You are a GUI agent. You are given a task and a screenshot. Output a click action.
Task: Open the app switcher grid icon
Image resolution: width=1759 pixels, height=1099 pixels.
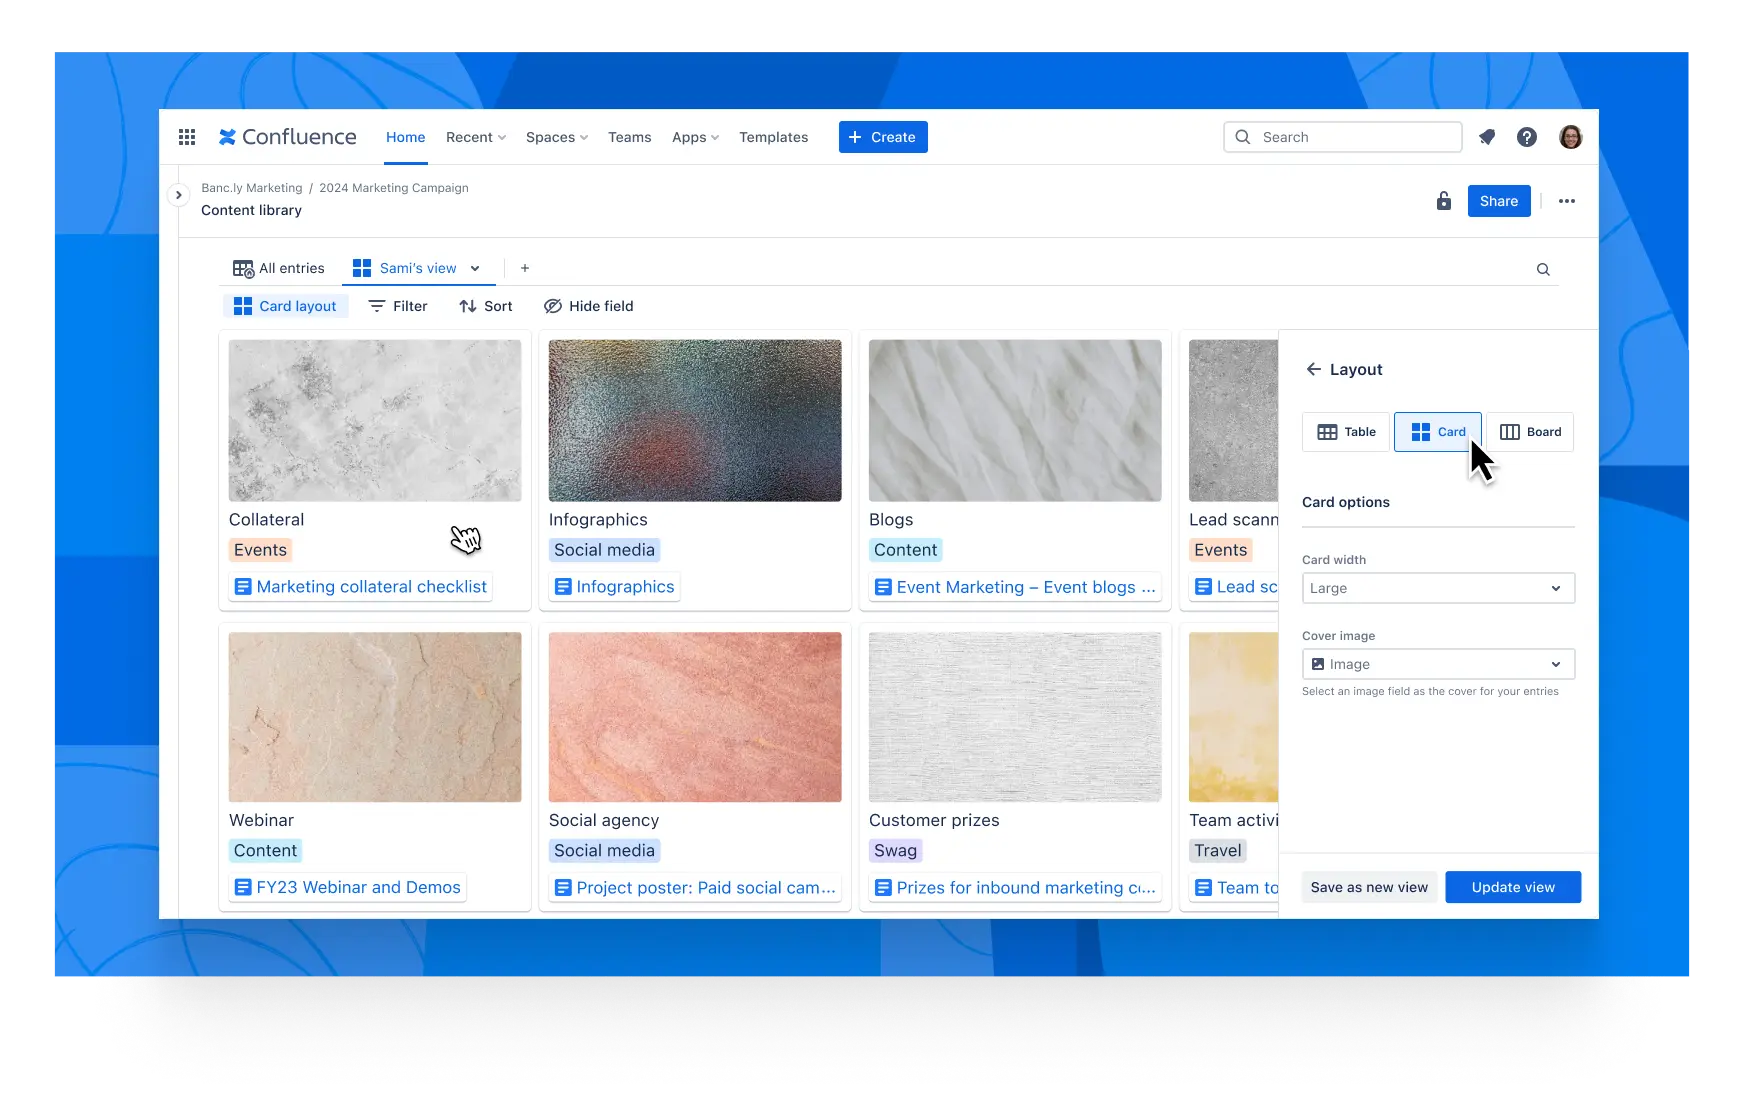click(x=187, y=137)
